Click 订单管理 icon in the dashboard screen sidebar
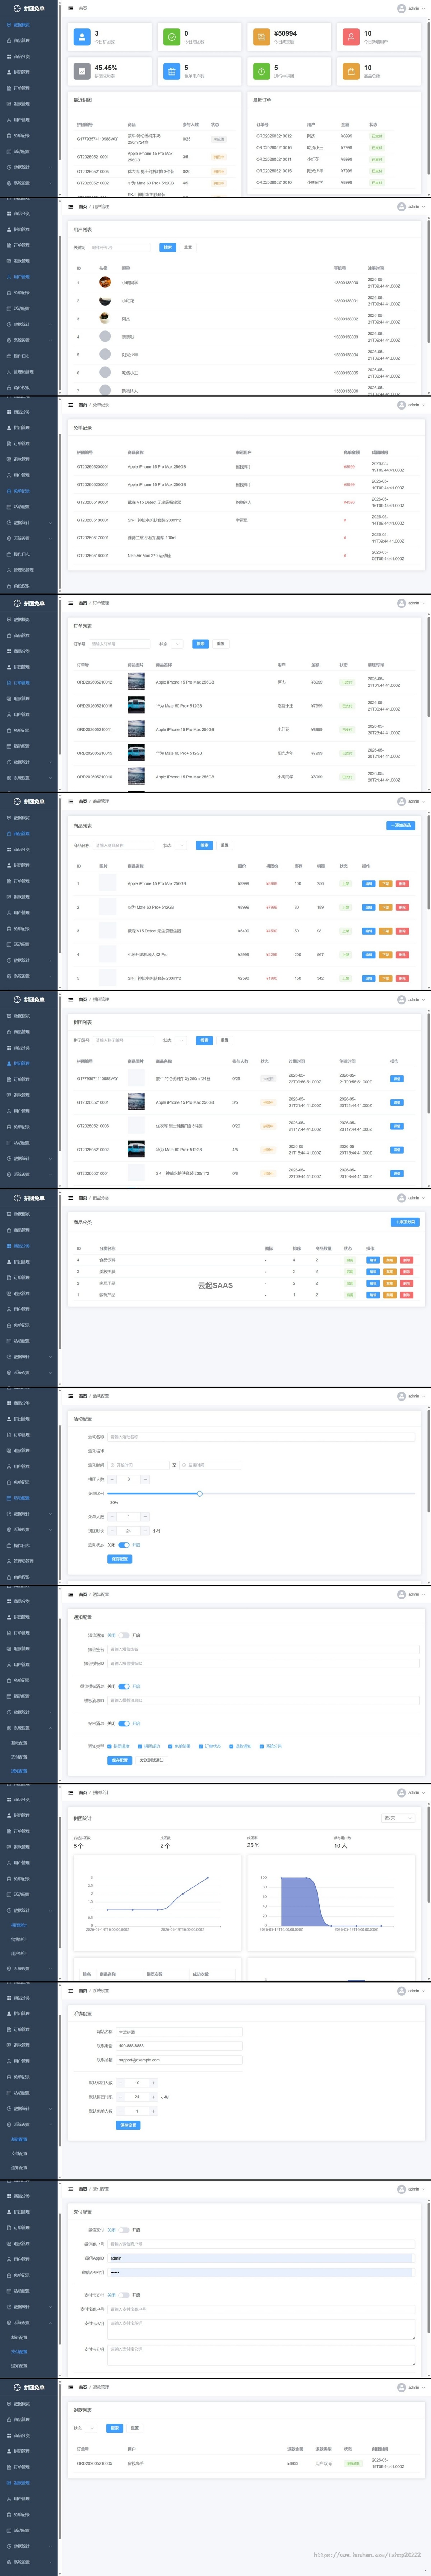The height and width of the screenshot is (2576, 431). (9, 88)
